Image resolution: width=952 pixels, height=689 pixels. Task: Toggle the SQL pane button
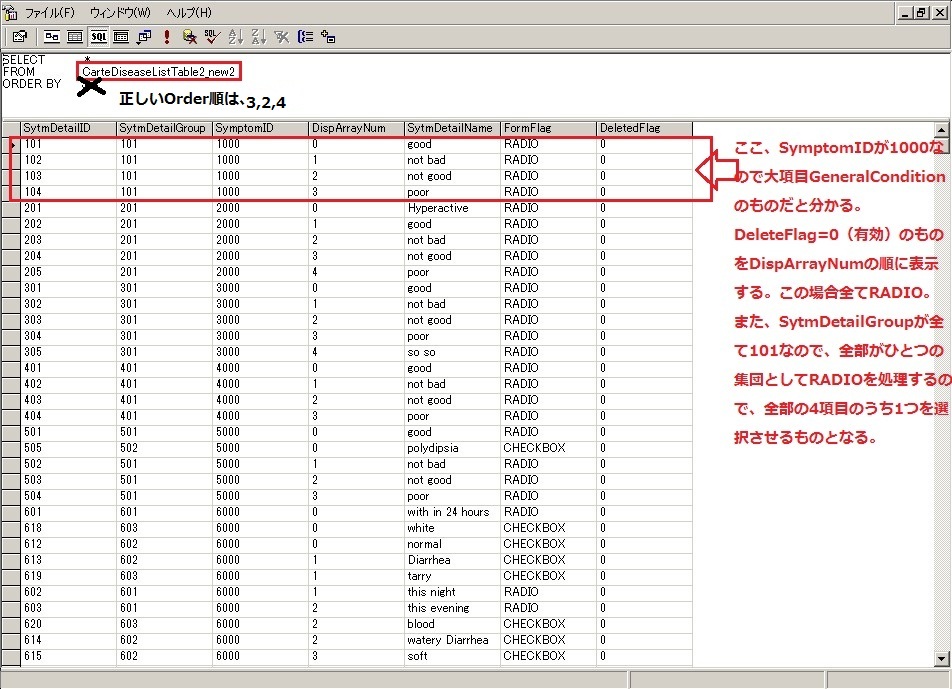point(98,37)
